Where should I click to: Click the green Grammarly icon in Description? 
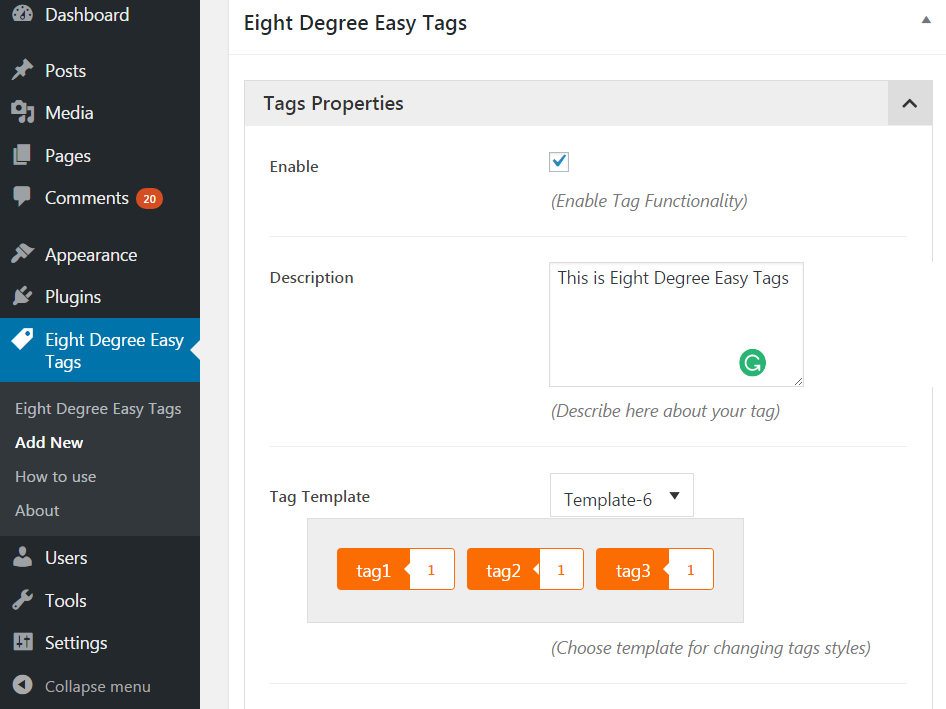[x=752, y=363]
